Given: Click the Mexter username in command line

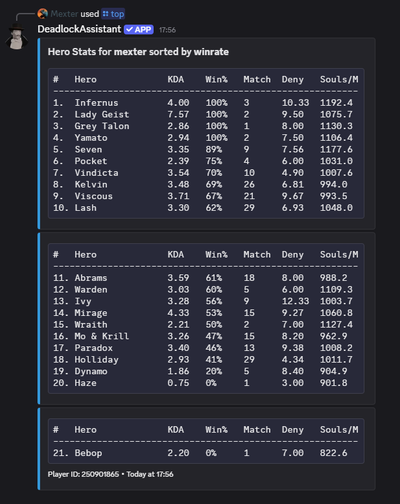Looking at the screenshot, I should 64,14.
